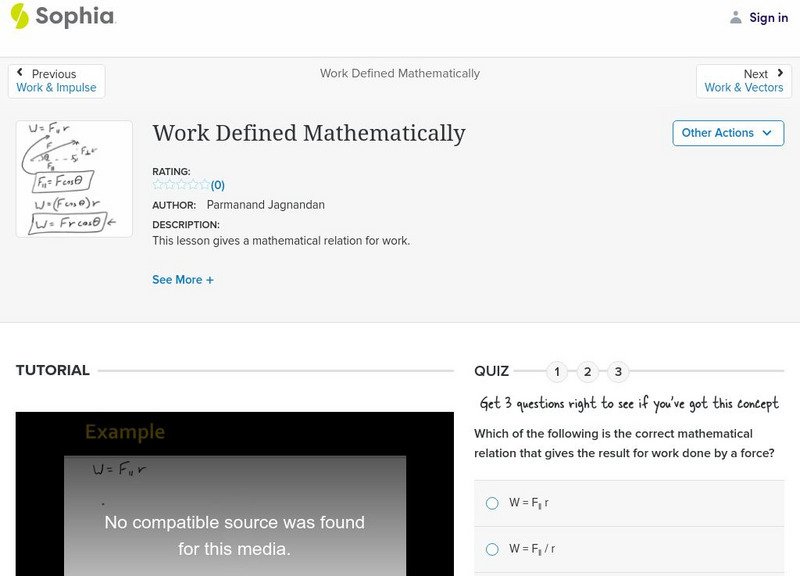Open the (0) ratings link

[216, 184]
